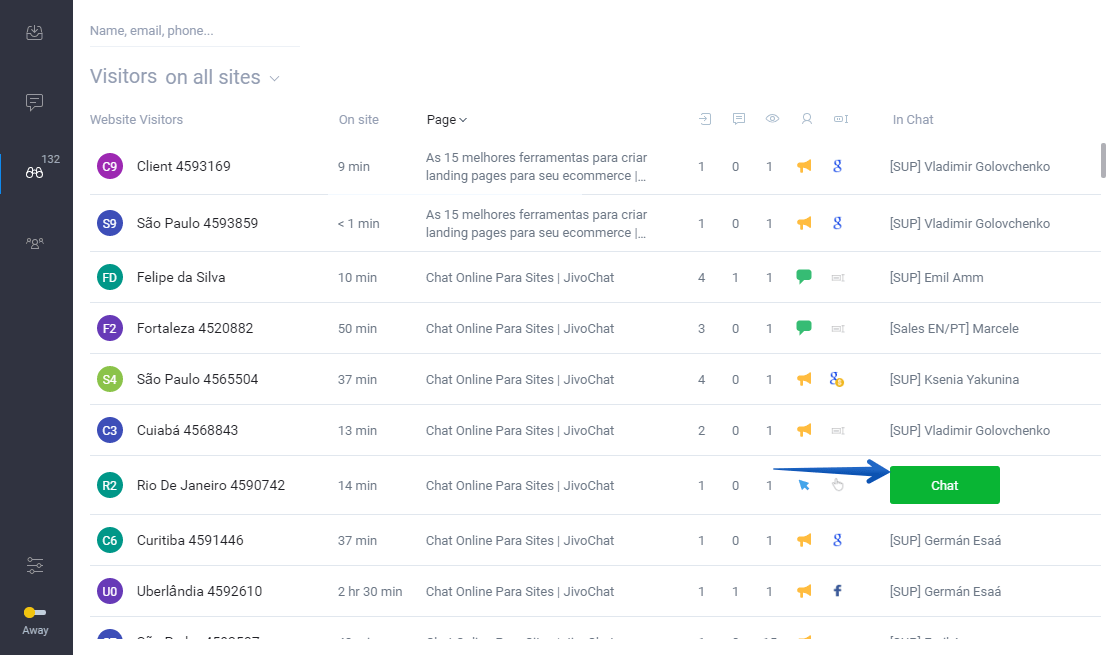Click the eye views column header icon
The width and height of the screenshot is (1113, 655).
(772, 119)
